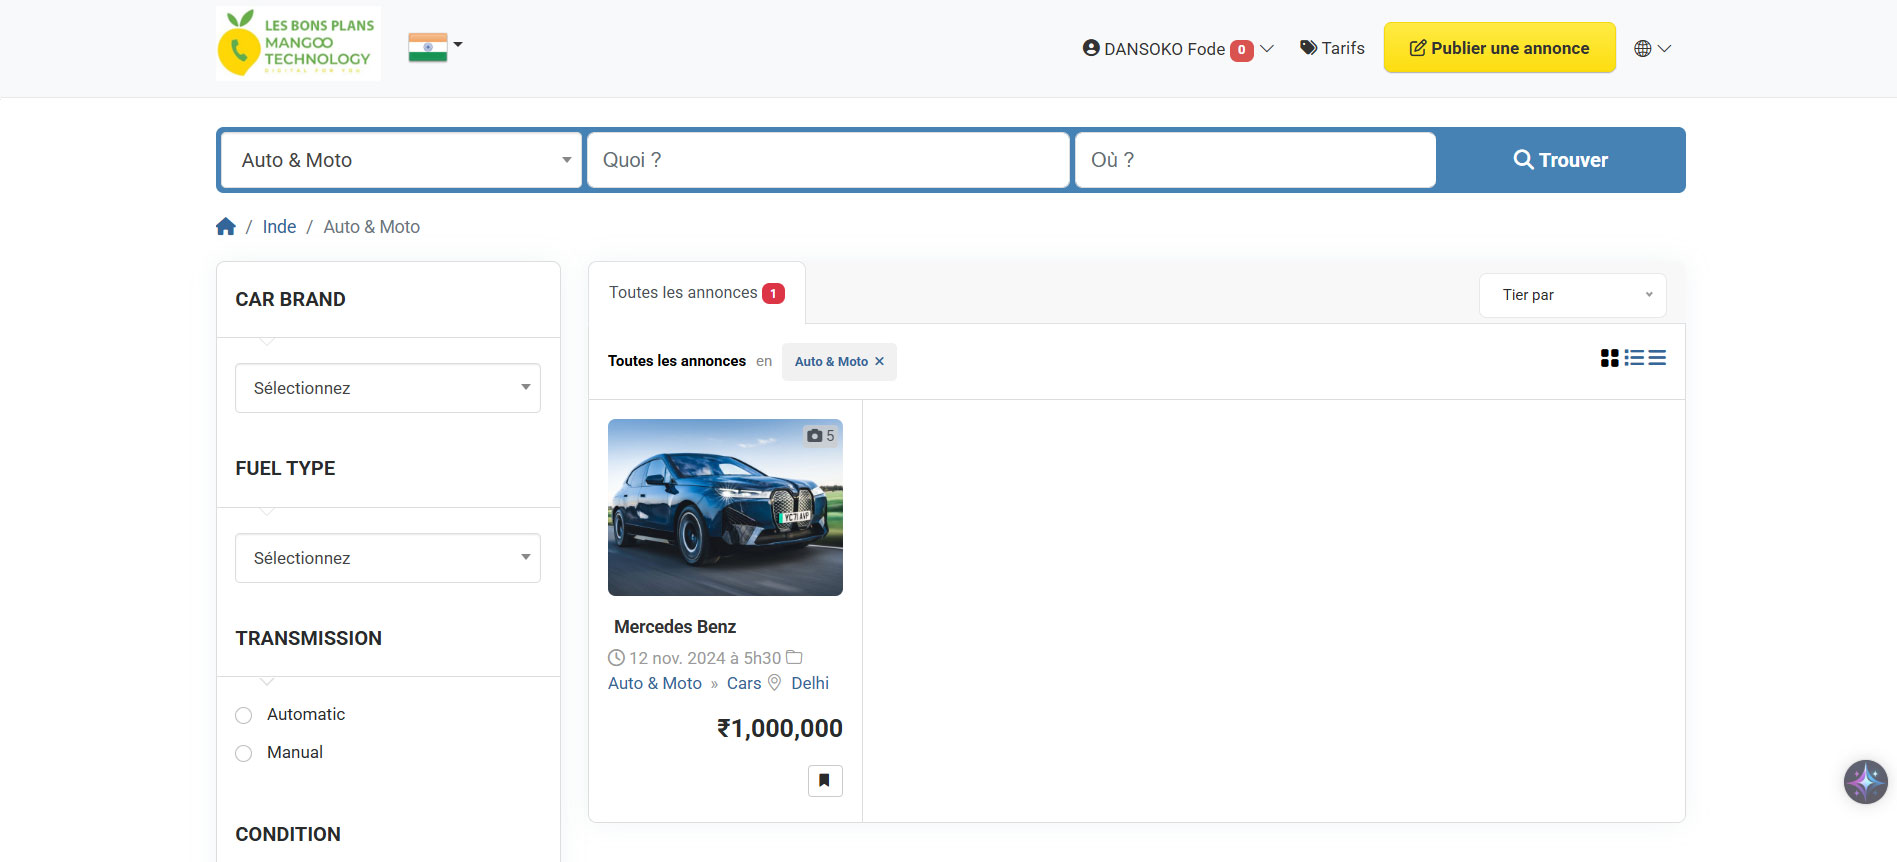Viewport: 1897px width, 862px height.
Task: Select Manual transmission option
Action: tap(244, 753)
